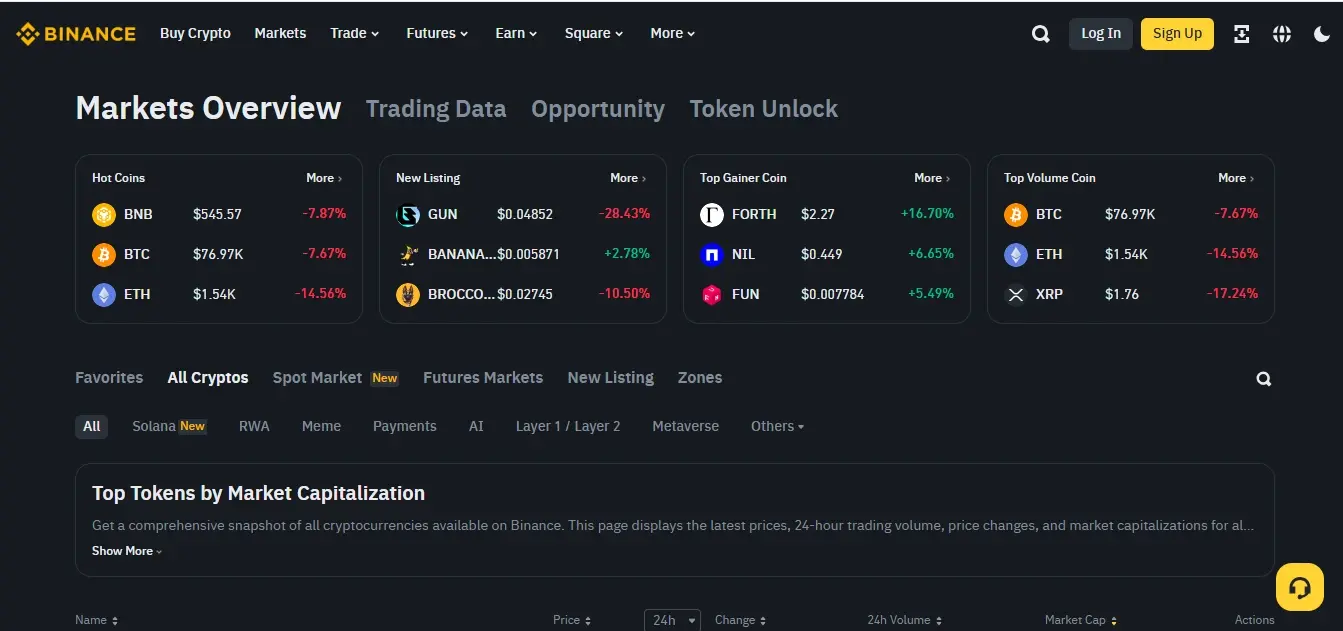1343x631 pixels.
Task: Click the FORTH icon in Top Gainer Coin
Action: [x=711, y=214]
